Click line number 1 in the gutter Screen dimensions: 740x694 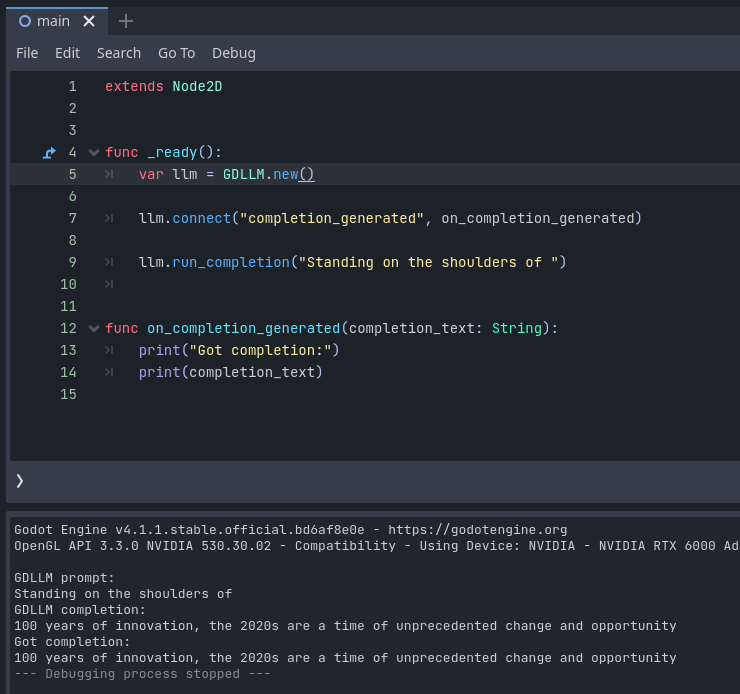[x=72, y=86]
